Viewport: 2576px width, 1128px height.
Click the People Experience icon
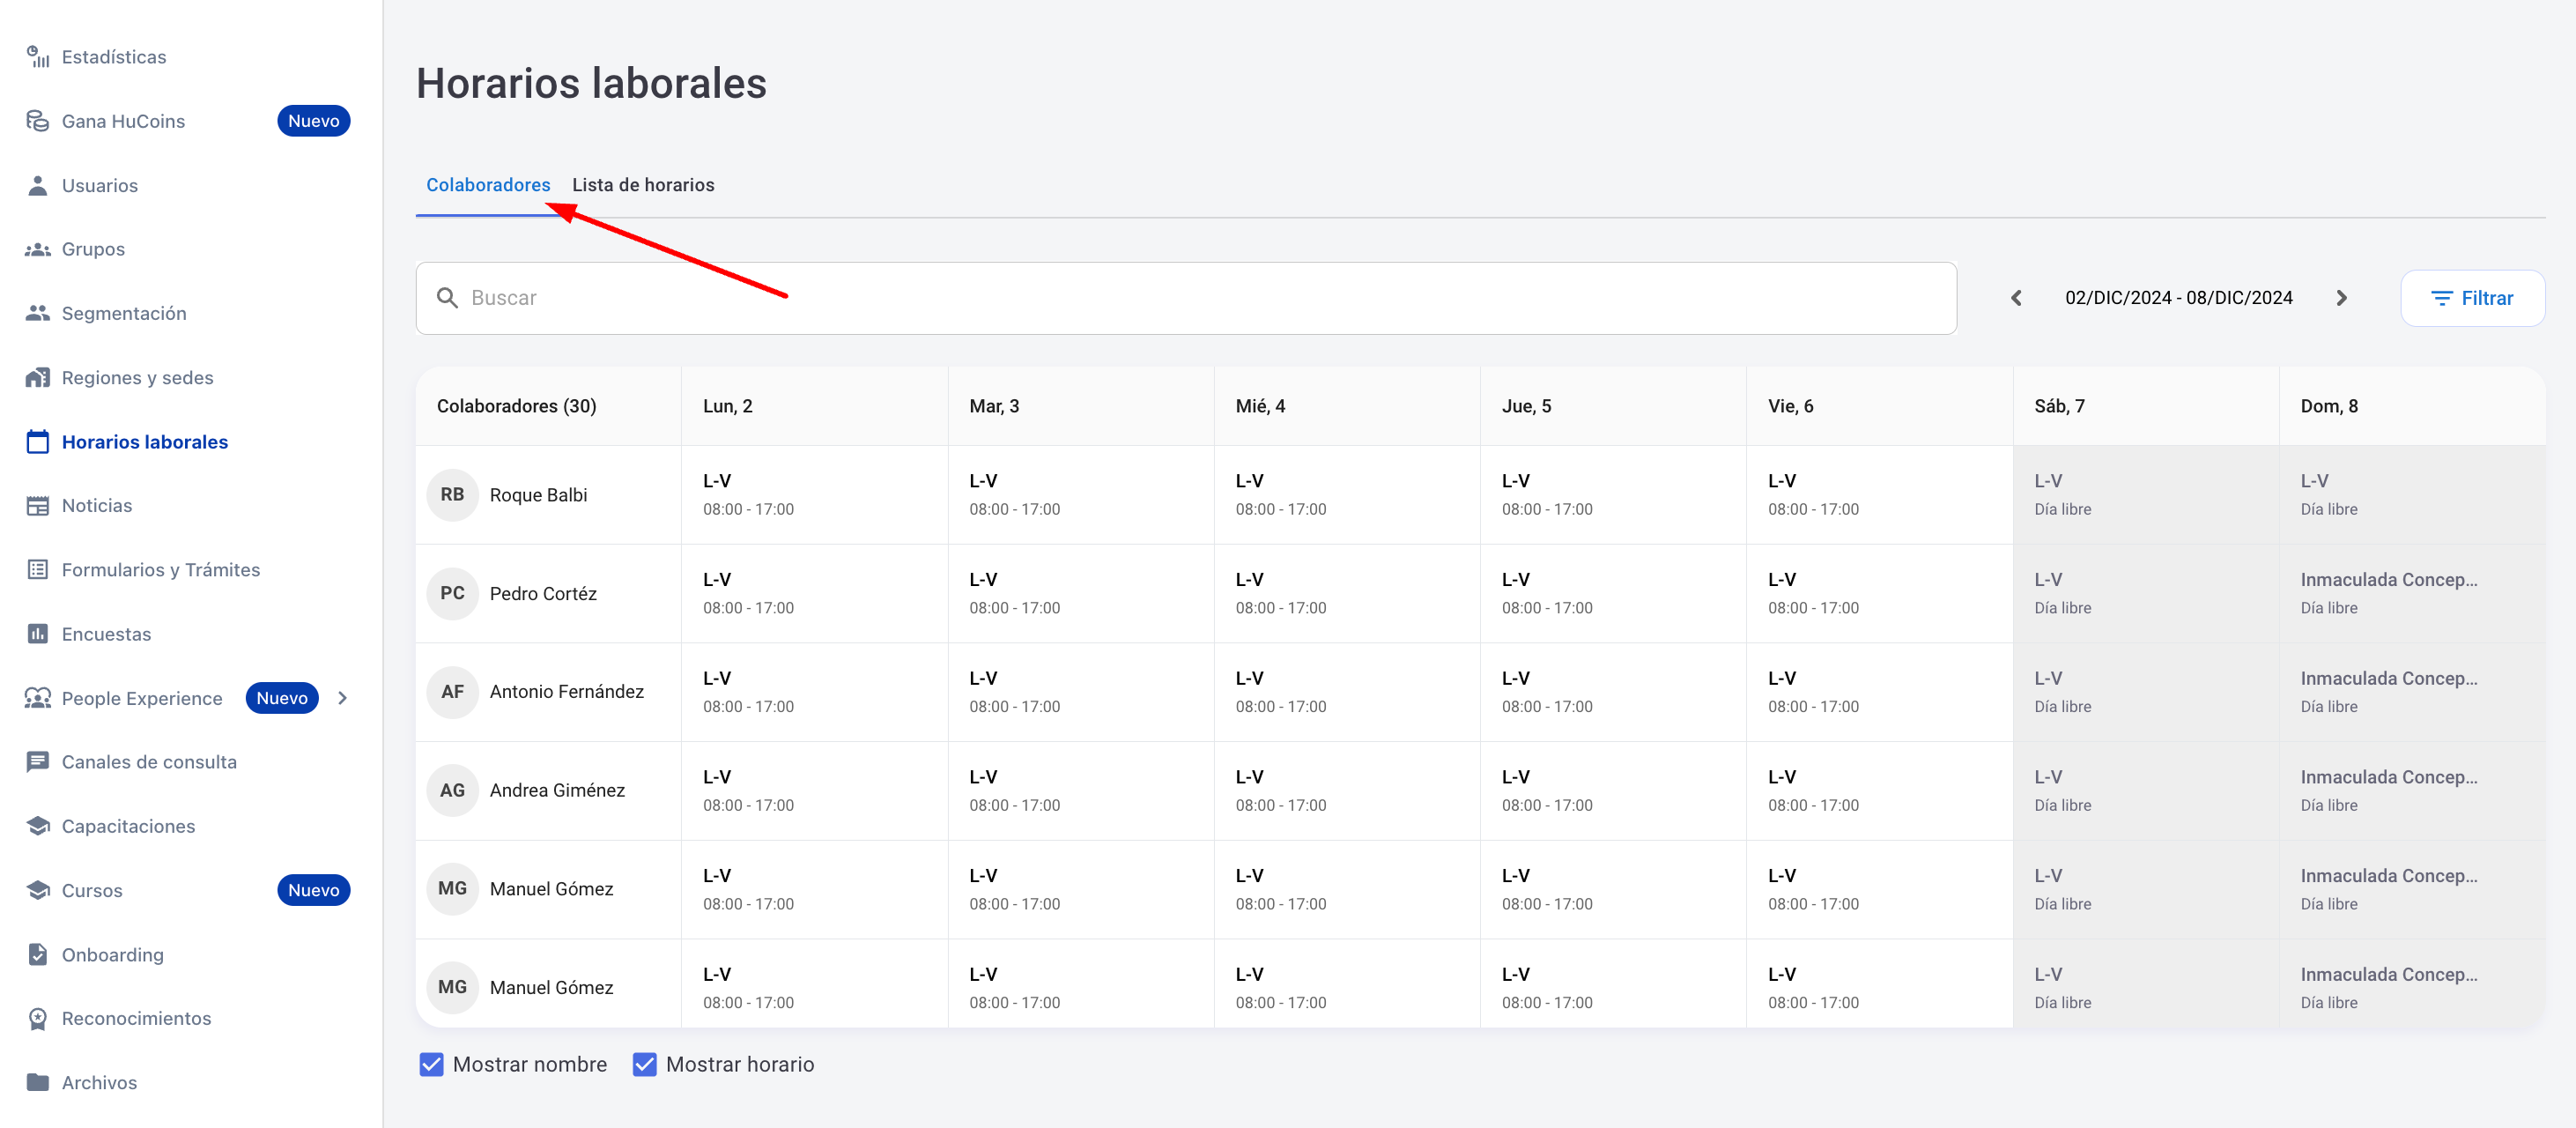(38, 698)
